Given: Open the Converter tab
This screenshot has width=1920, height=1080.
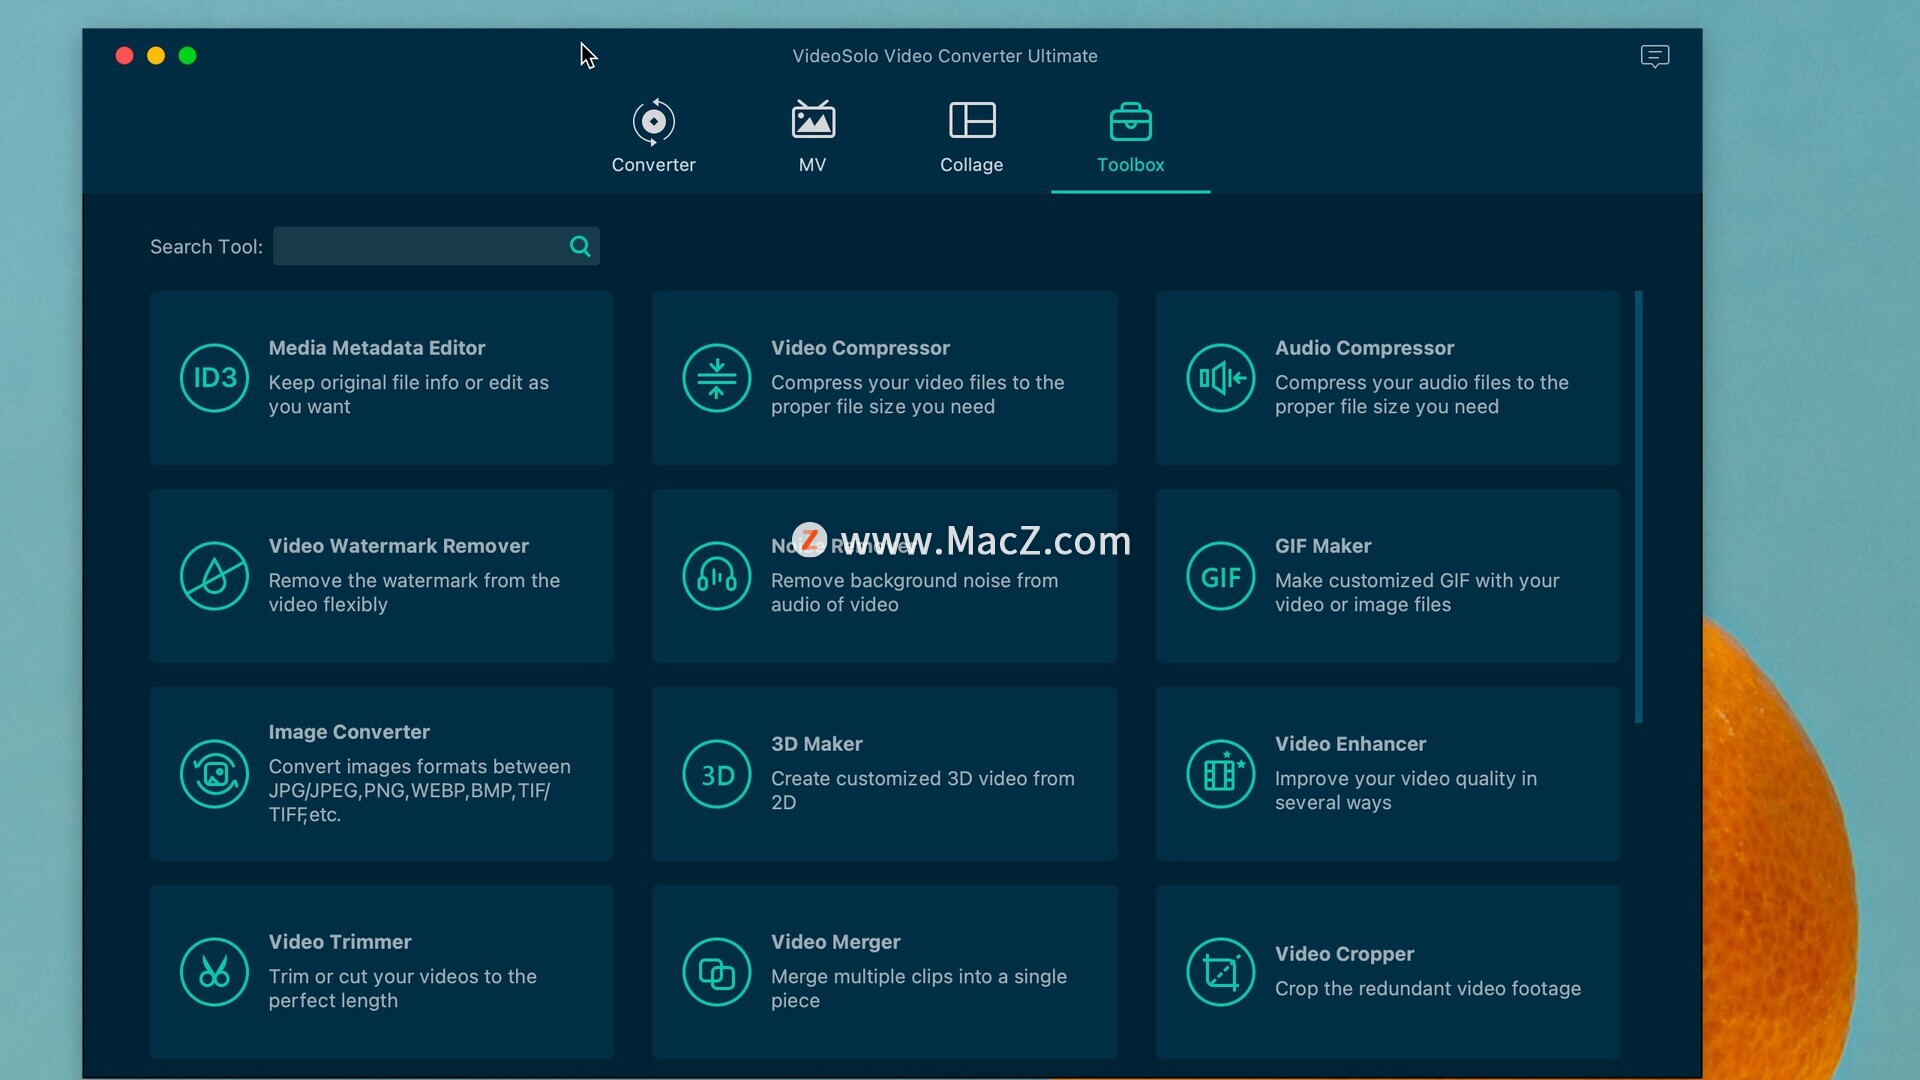Looking at the screenshot, I should 653,137.
